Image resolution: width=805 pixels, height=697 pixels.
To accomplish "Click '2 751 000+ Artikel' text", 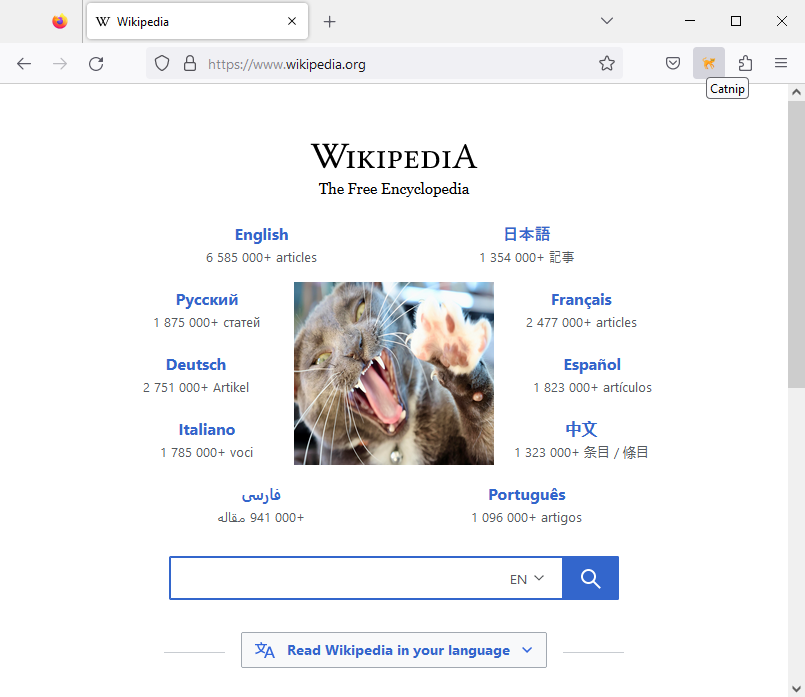I will click(196, 388).
